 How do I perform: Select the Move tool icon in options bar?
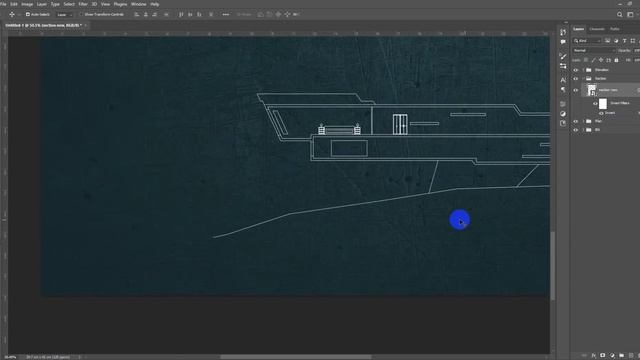pyautogui.click(x=12, y=14)
